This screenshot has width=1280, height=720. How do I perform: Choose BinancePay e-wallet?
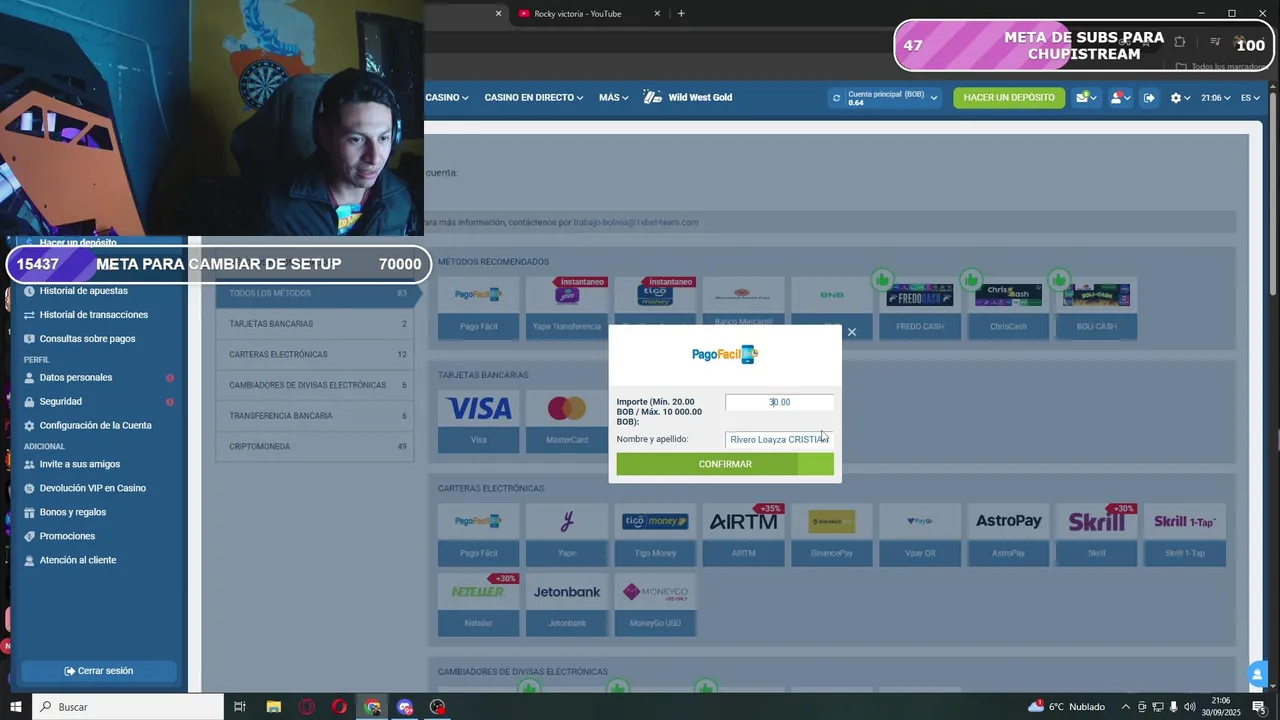[832, 535]
